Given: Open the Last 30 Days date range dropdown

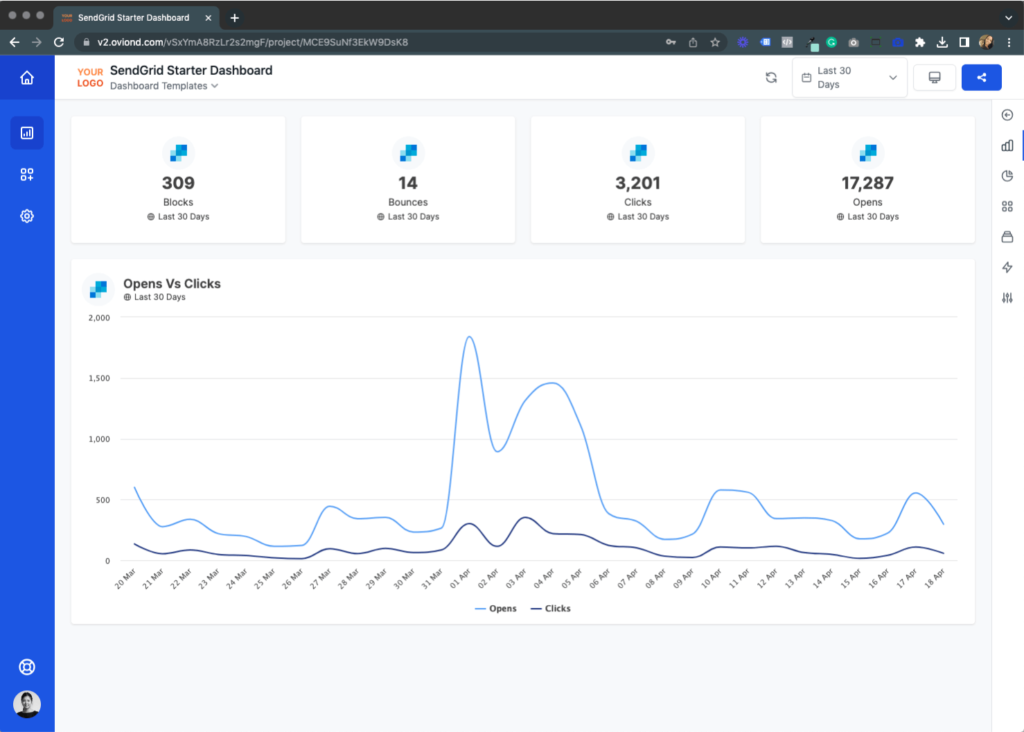Looking at the screenshot, I should coord(850,78).
